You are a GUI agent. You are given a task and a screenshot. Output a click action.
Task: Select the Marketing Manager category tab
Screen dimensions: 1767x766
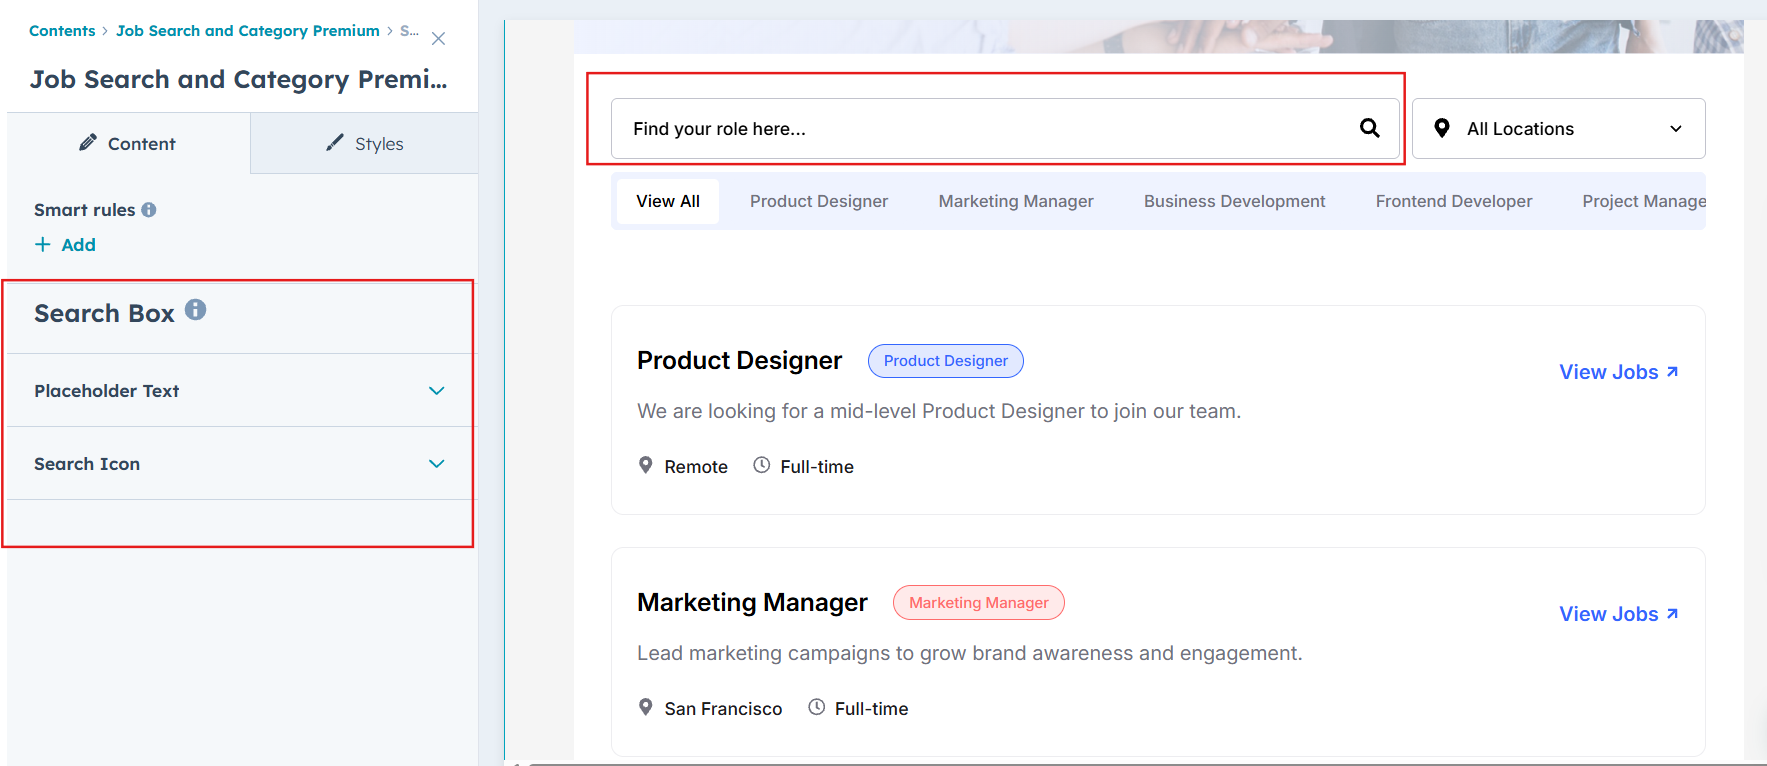coord(1015,201)
